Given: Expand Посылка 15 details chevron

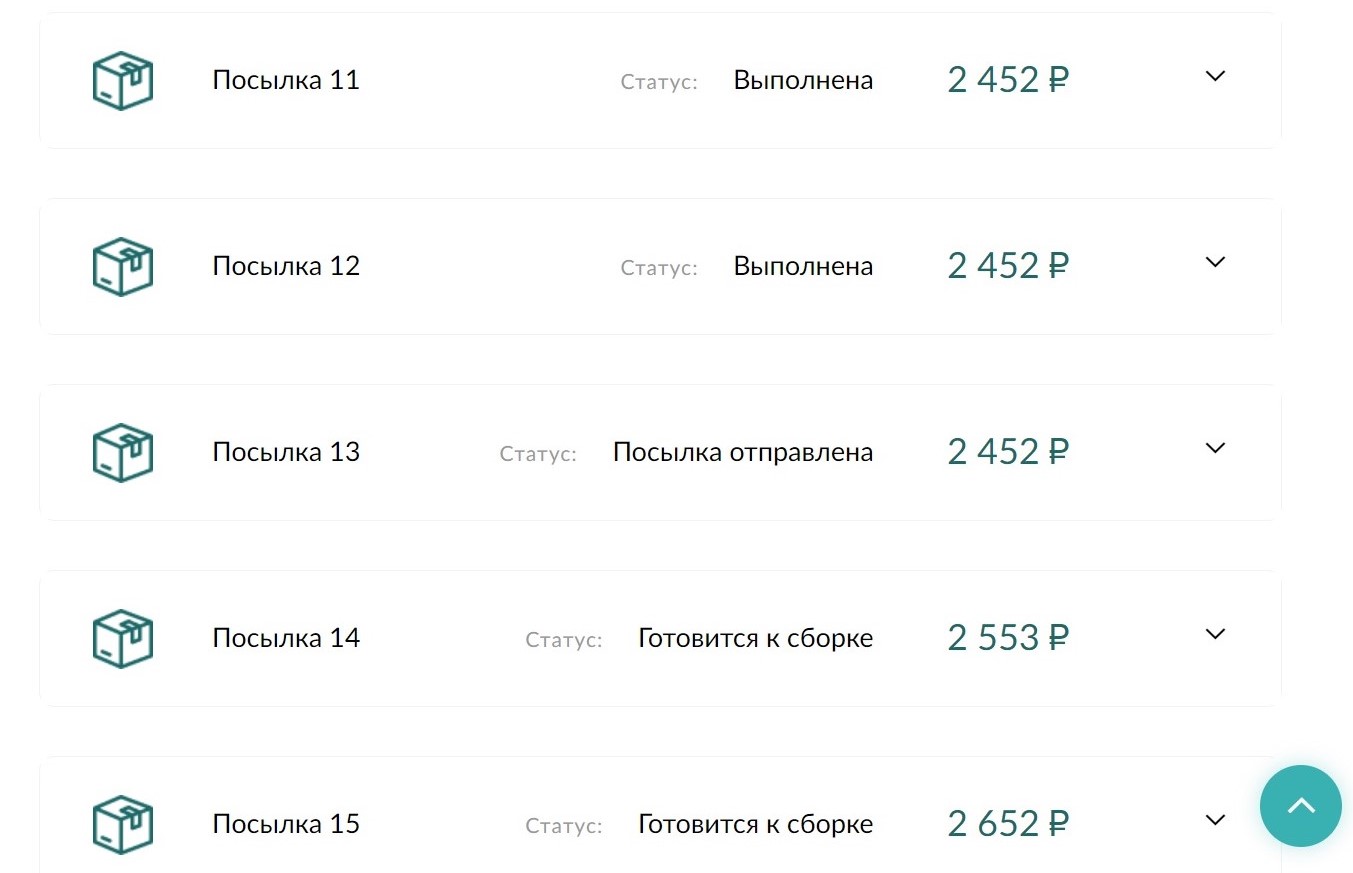Looking at the screenshot, I should [x=1215, y=820].
